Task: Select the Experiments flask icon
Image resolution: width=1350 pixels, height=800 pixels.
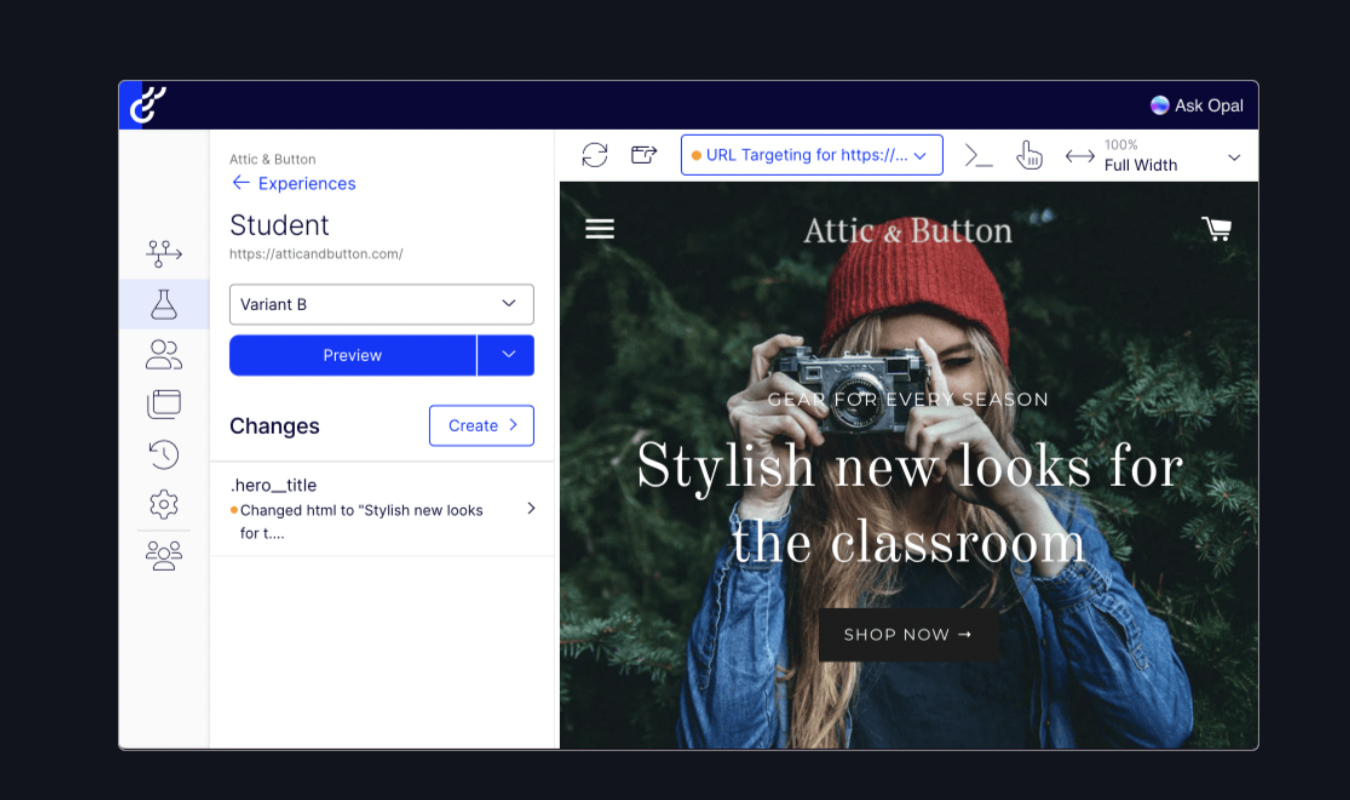Action: pos(164,304)
